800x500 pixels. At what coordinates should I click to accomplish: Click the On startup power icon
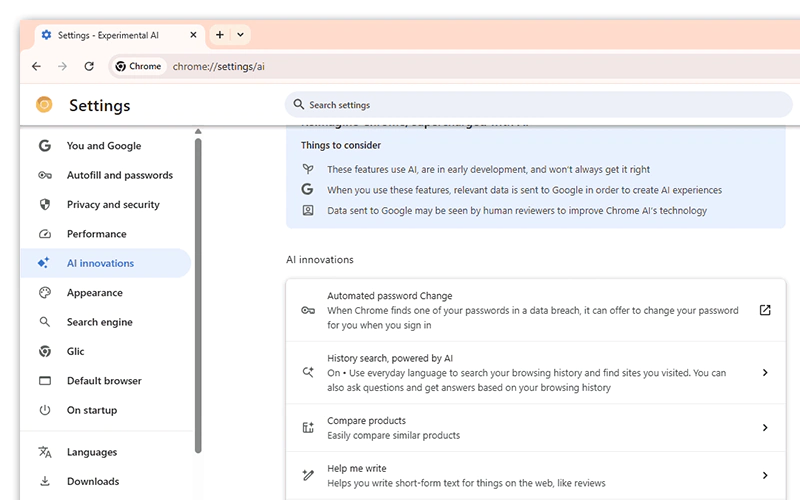click(x=44, y=410)
